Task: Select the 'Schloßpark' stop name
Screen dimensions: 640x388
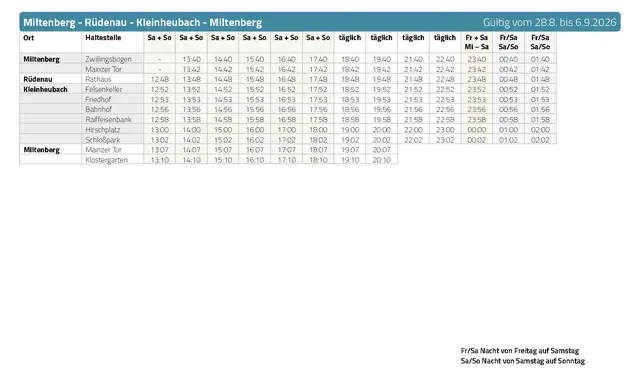Action: click(x=102, y=140)
